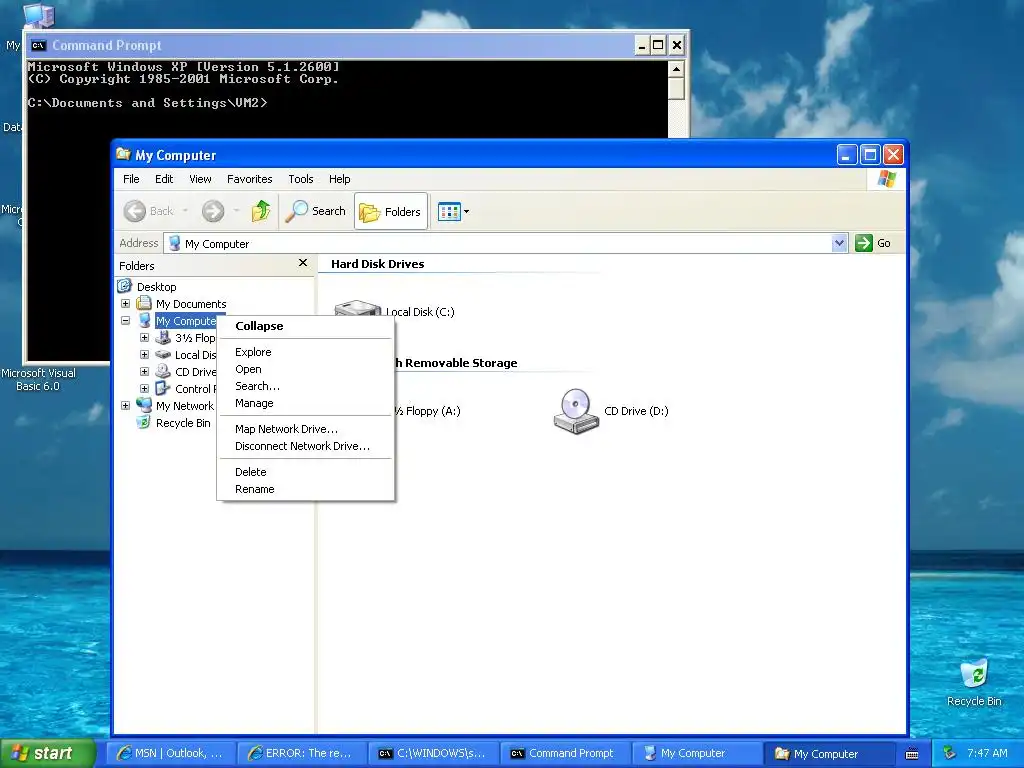Choose Explore in the context menu

(x=306, y=352)
